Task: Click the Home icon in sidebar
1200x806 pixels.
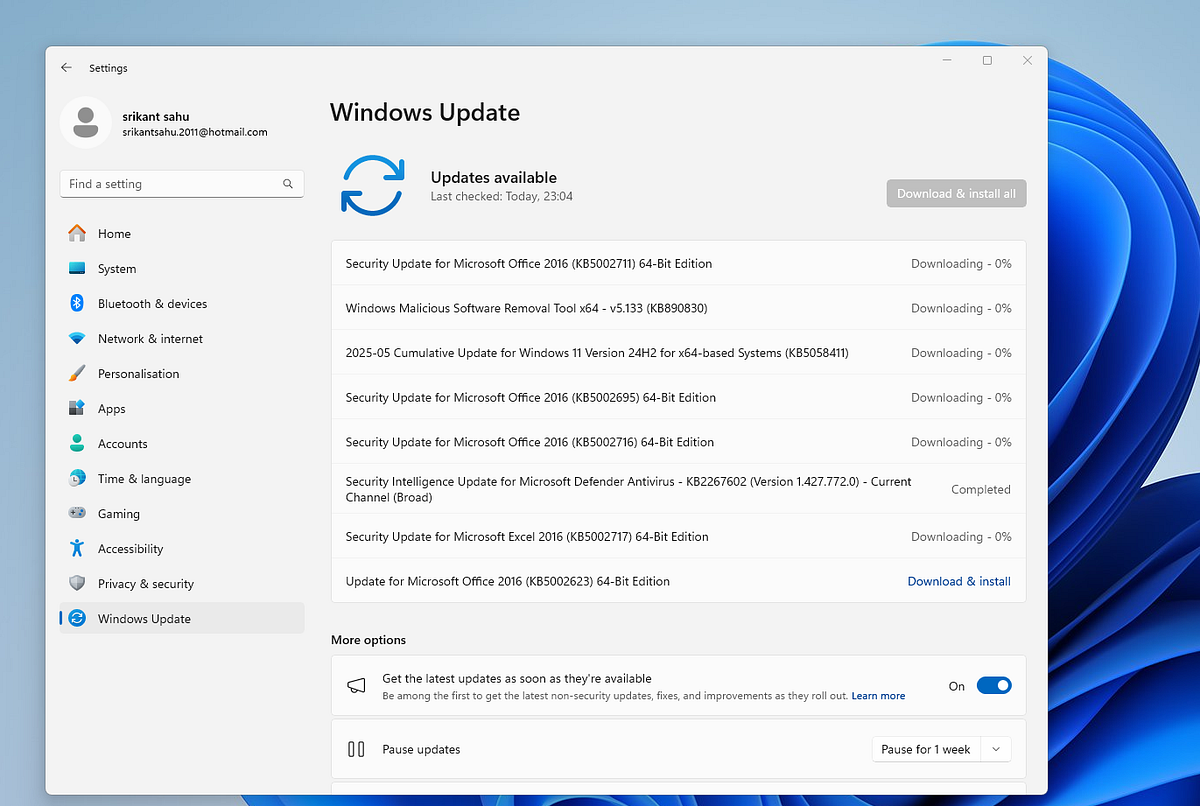Action: [x=77, y=233]
